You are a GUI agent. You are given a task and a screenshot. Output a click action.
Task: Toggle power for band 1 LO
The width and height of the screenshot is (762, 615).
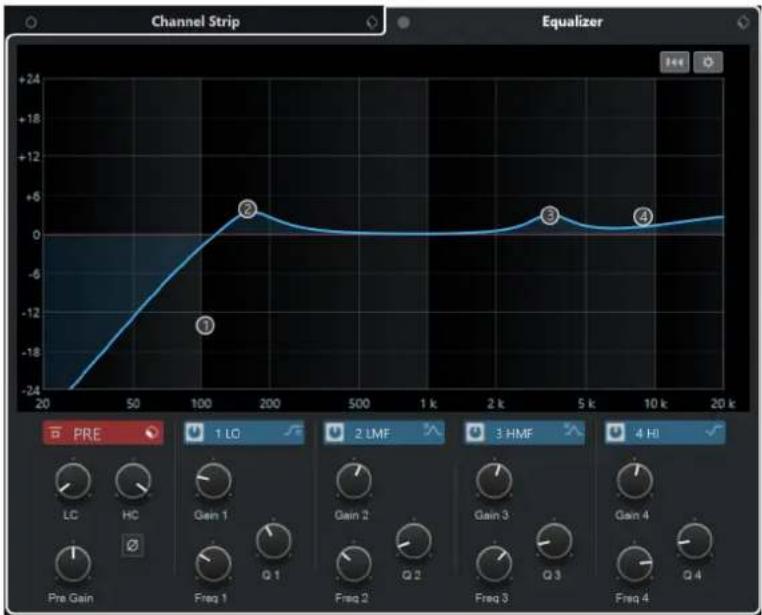[x=195, y=432]
